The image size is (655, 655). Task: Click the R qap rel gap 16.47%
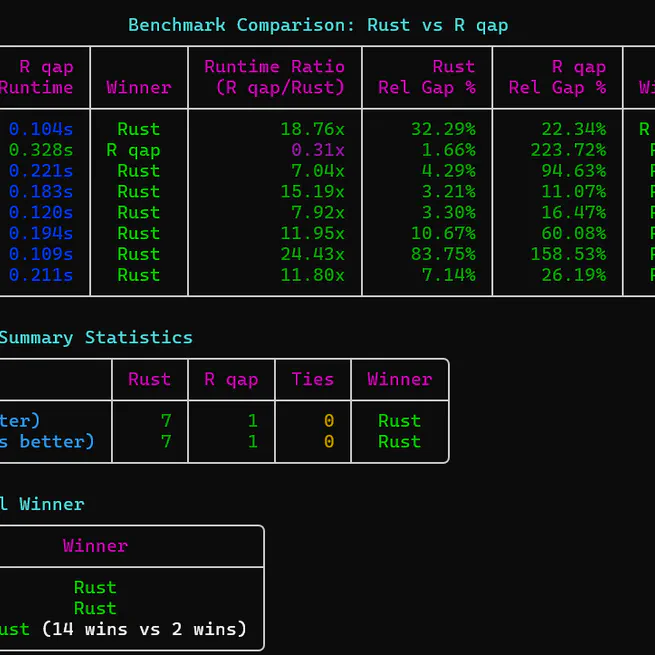(574, 213)
